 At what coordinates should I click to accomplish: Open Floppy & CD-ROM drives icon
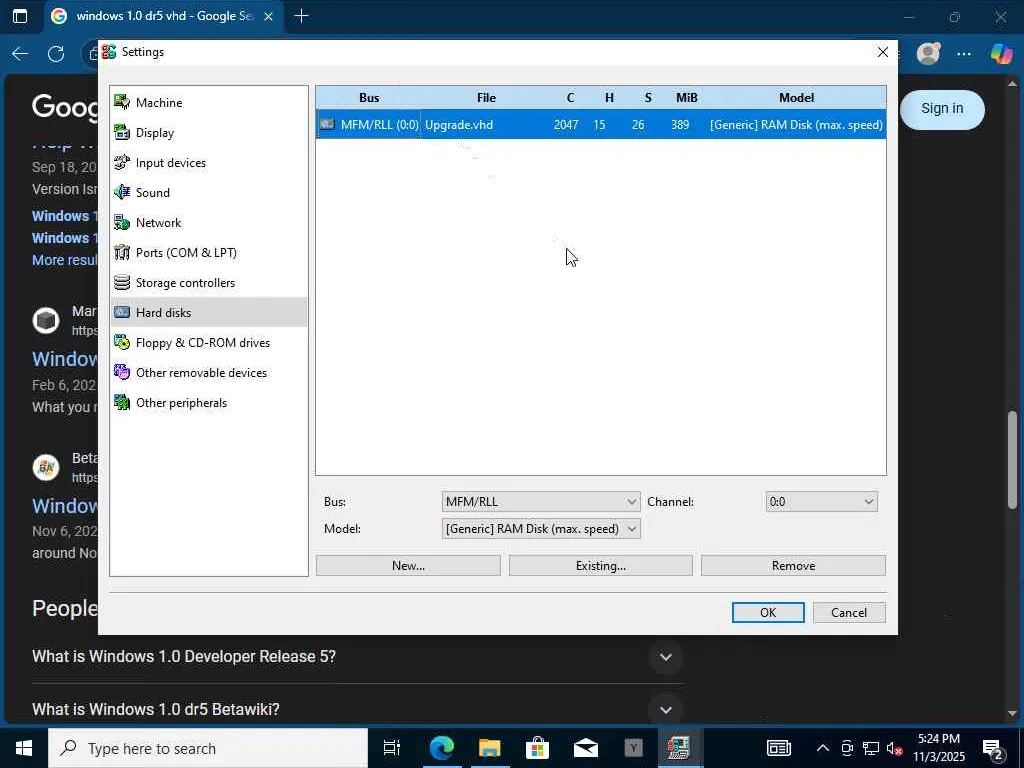122,342
